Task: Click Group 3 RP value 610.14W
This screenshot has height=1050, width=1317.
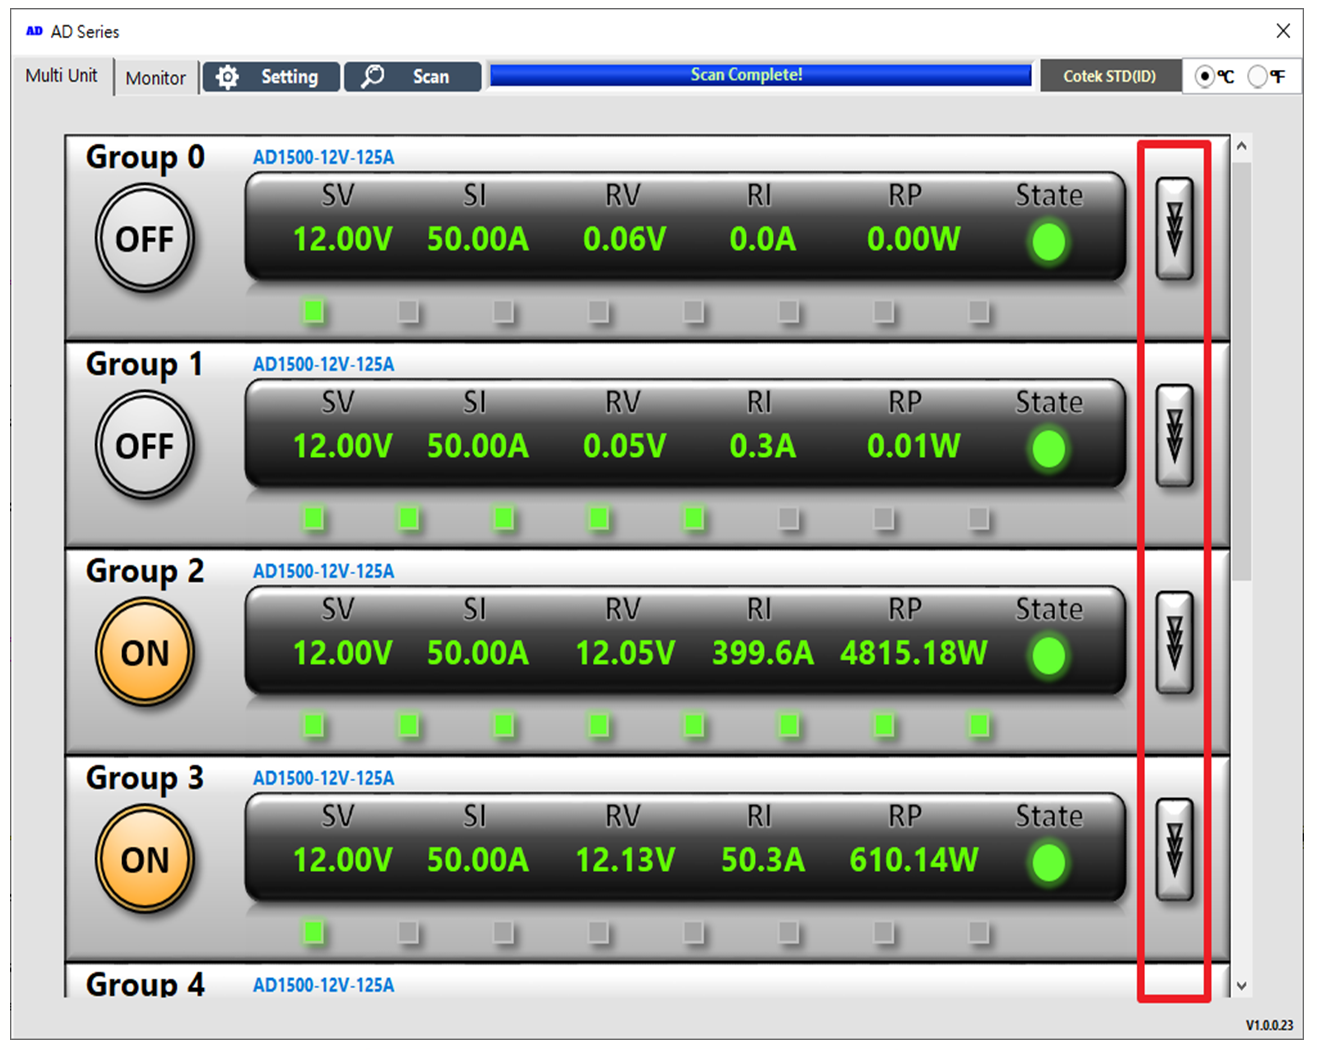Action: pyautogui.click(x=913, y=860)
